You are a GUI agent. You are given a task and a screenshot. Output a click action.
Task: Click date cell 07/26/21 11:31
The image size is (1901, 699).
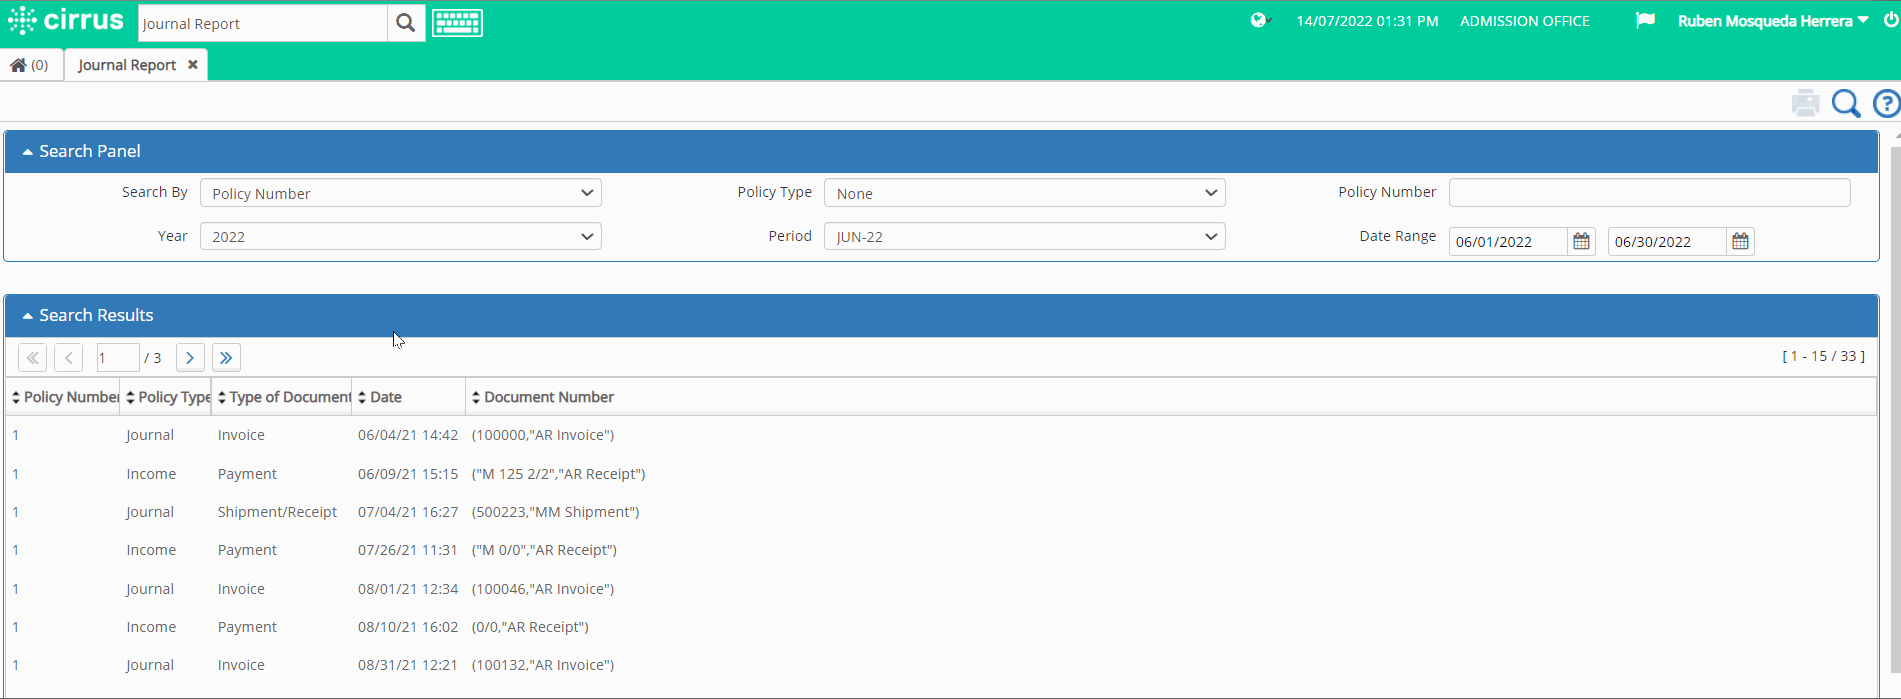click(408, 550)
